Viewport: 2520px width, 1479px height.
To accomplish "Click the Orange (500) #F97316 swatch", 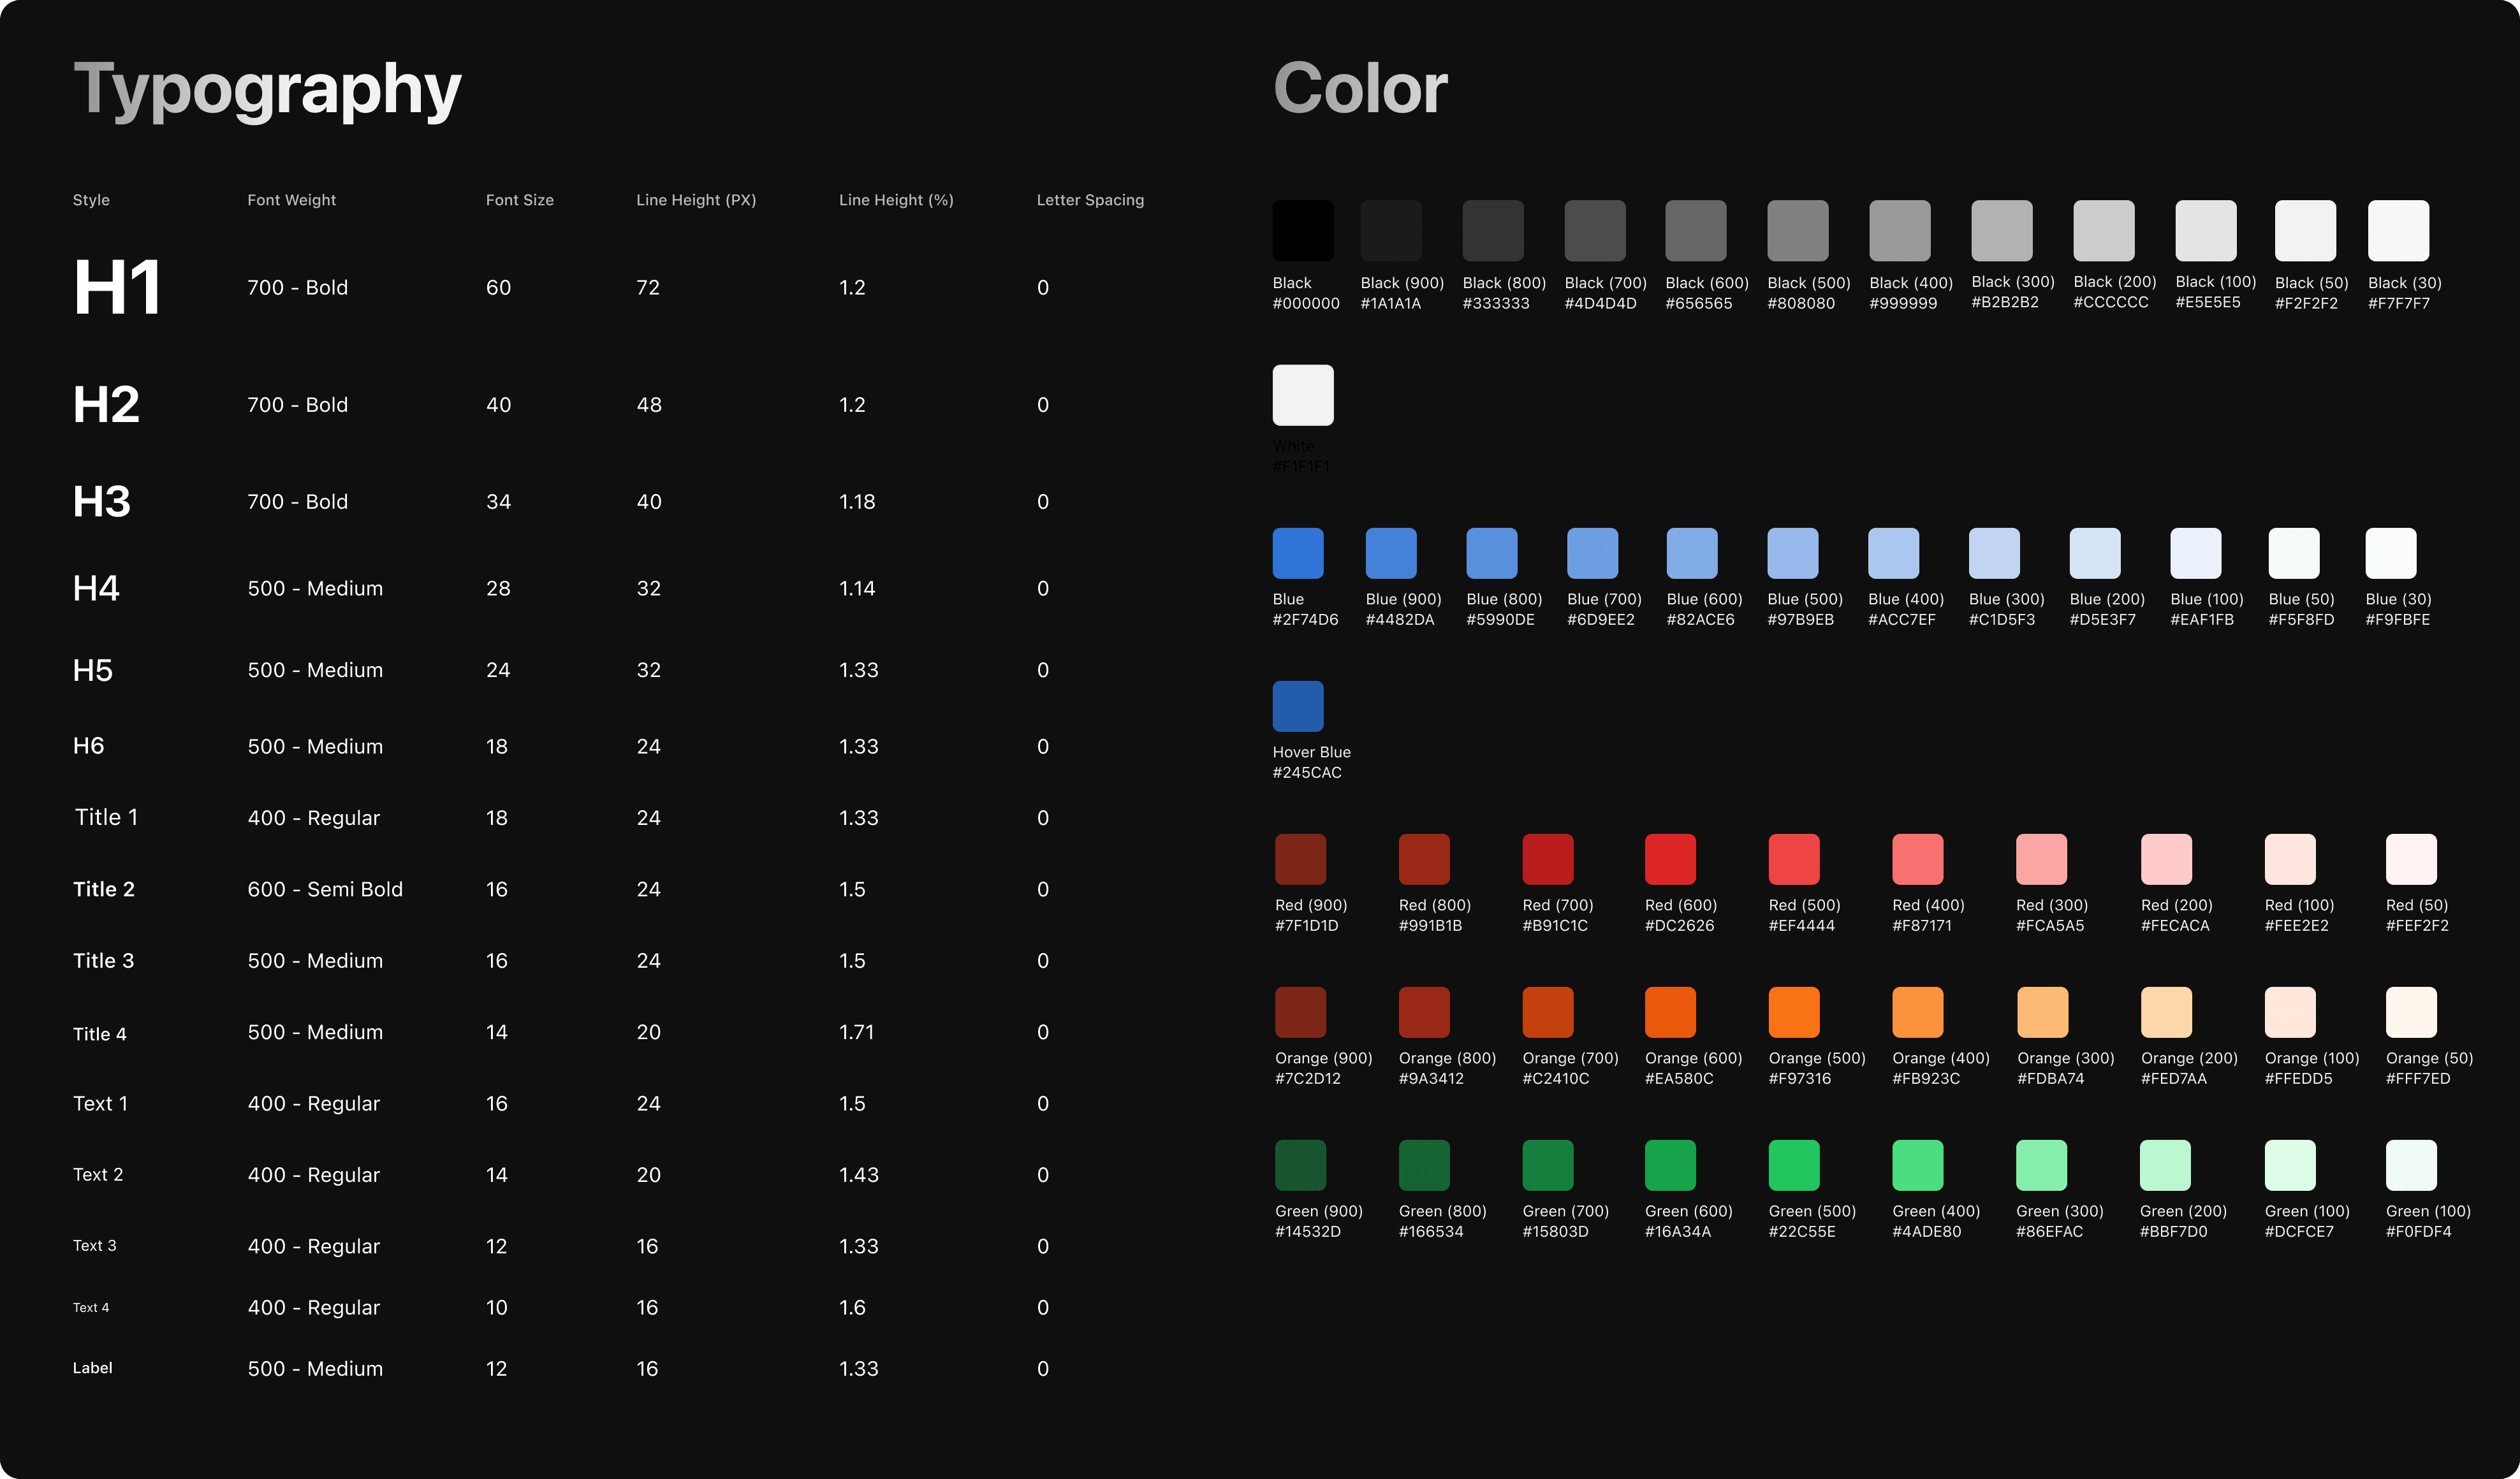I will click(1794, 1012).
